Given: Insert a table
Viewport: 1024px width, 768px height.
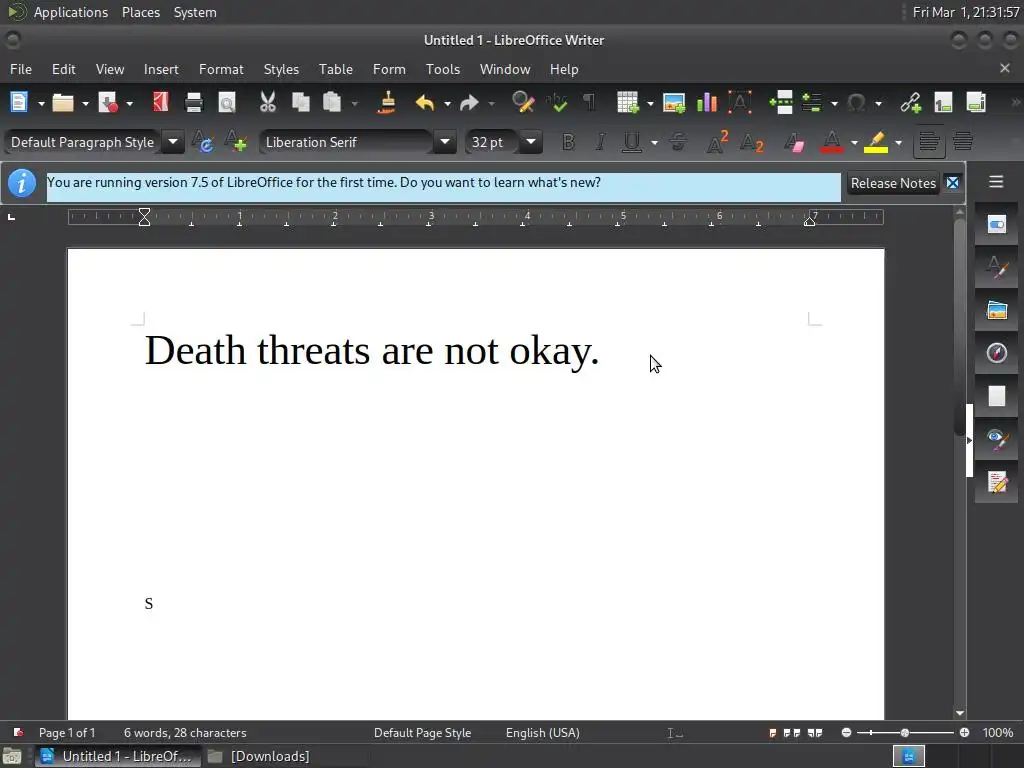Looking at the screenshot, I should tap(627, 103).
